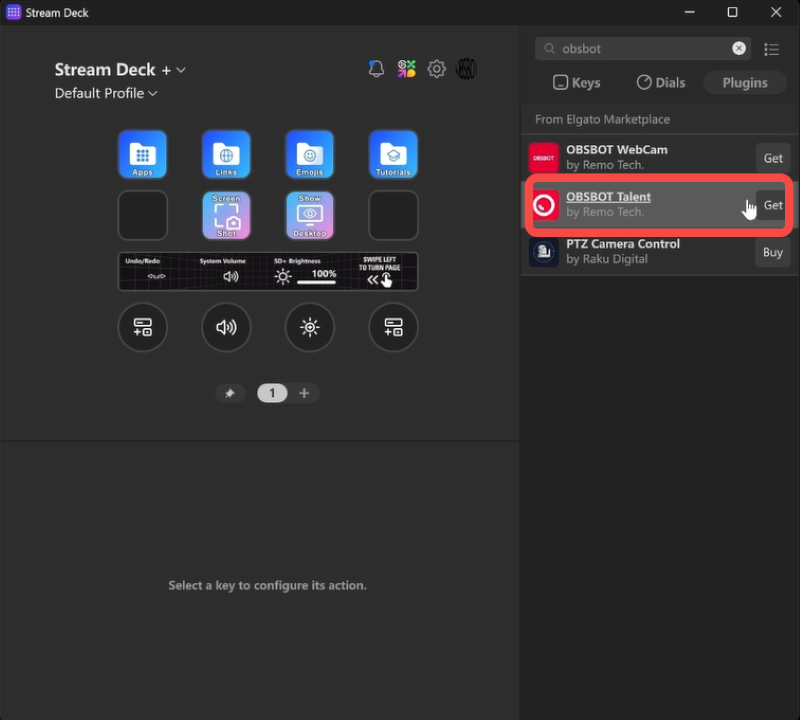Select the first dial under Undo/Redo
Viewport: 800px width, 720px height.
pyautogui.click(x=142, y=327)
